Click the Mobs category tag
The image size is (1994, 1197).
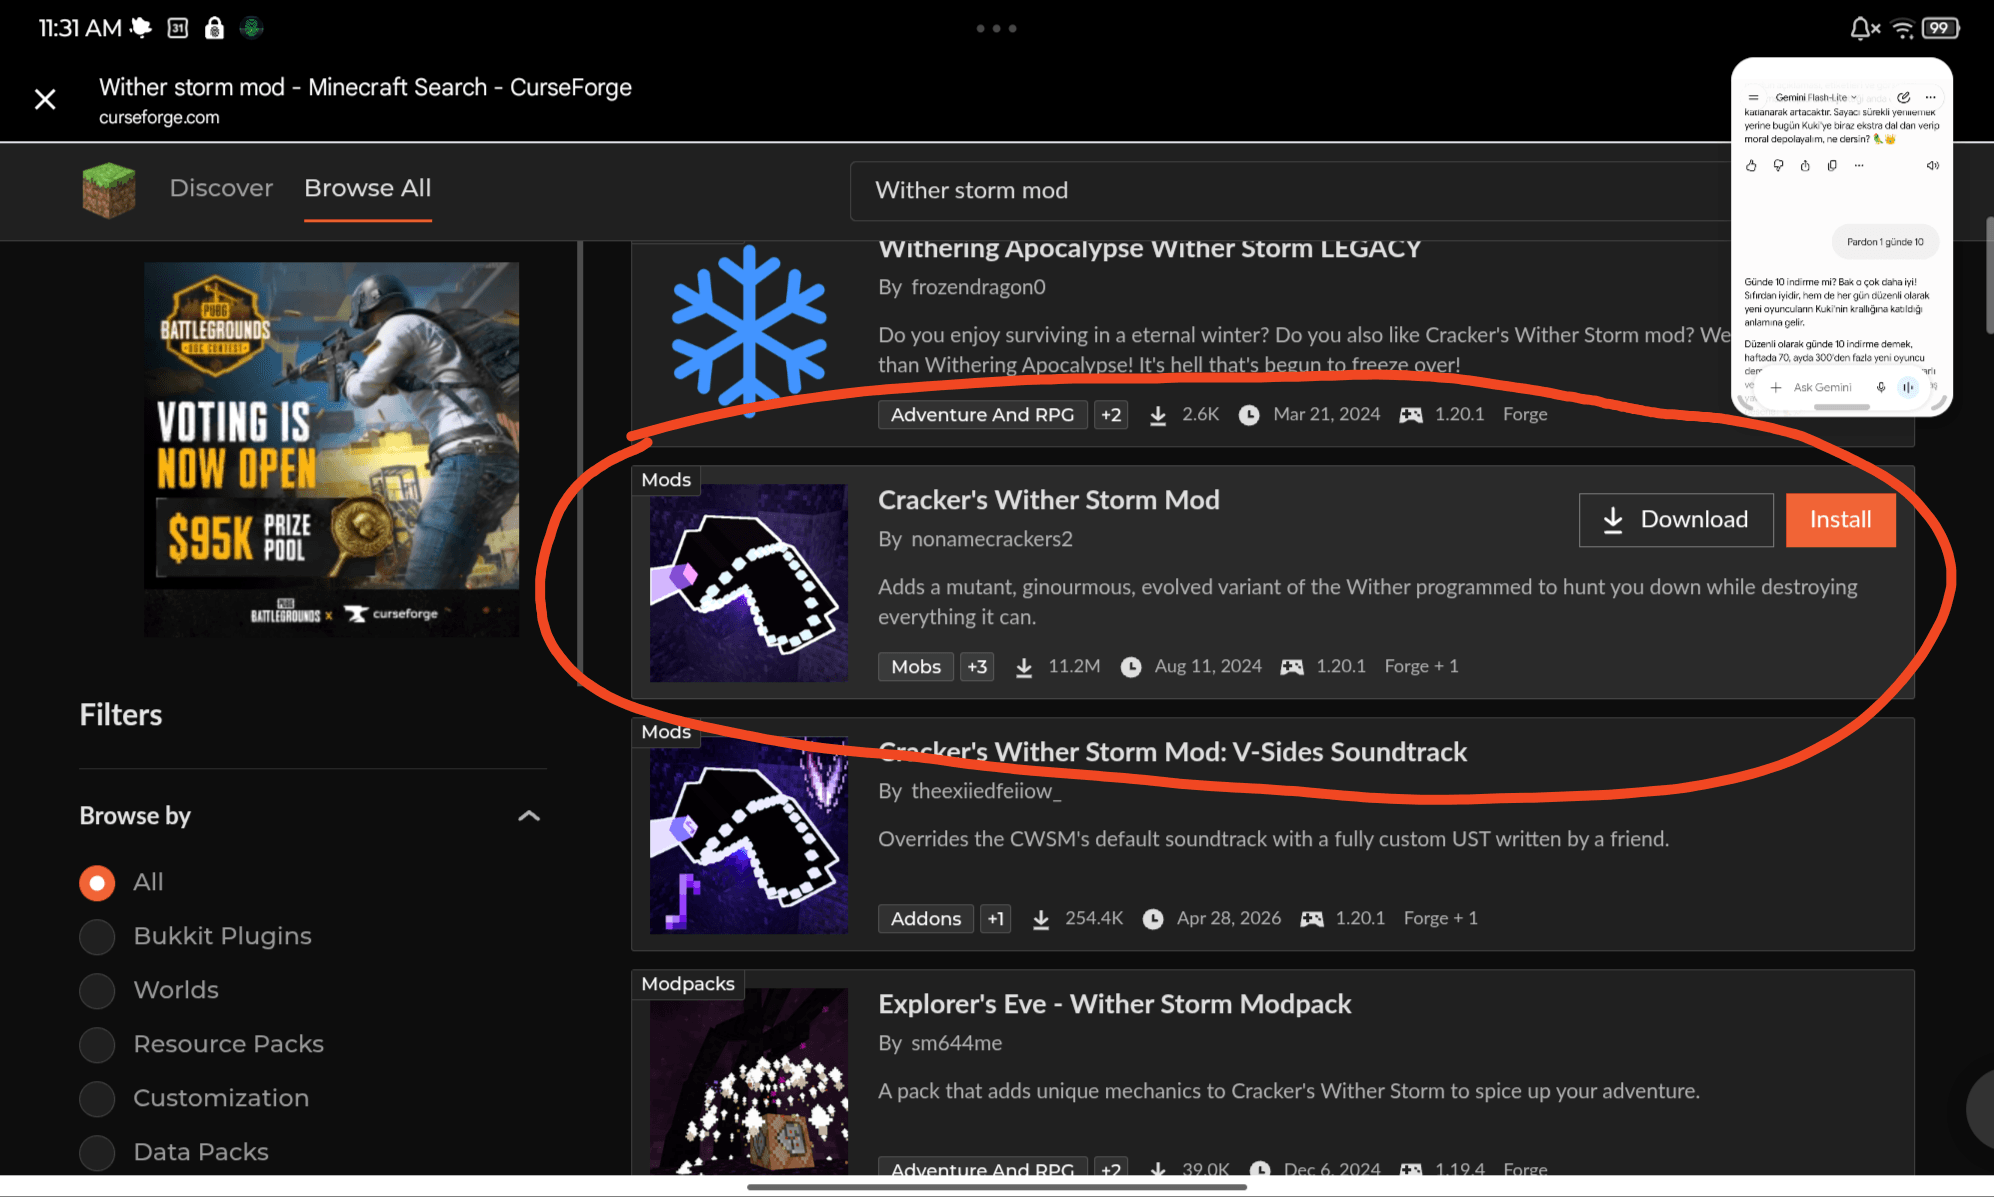[916, 666]
